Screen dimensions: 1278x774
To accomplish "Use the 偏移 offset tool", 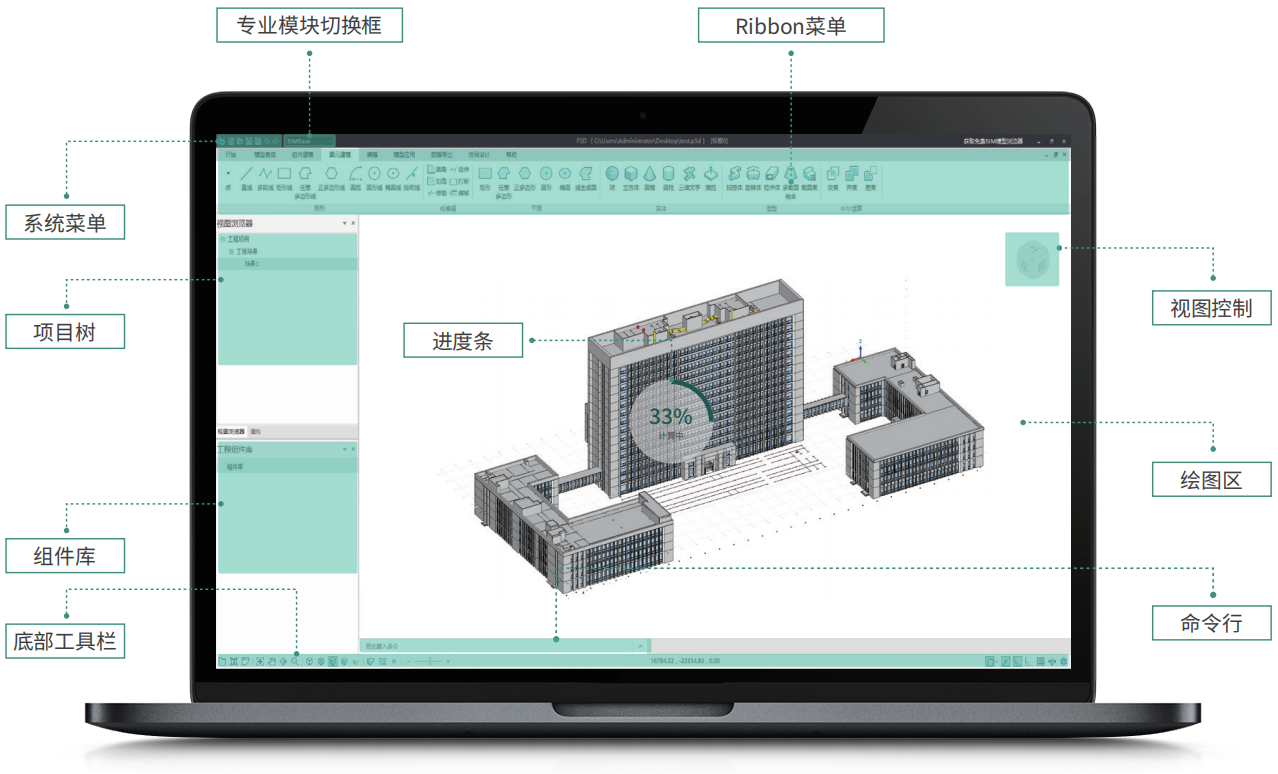I will [x=459, y=193].
